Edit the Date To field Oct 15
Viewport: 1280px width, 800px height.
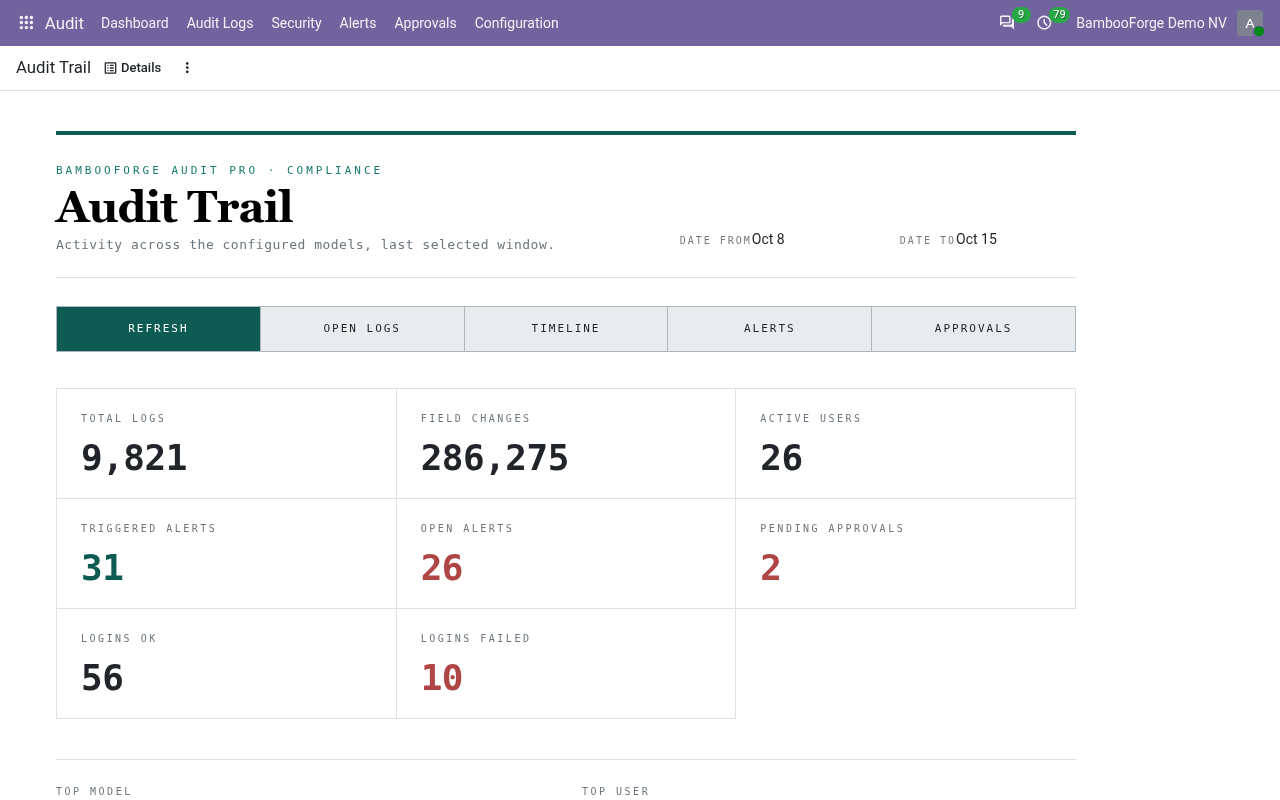point(976,239)
